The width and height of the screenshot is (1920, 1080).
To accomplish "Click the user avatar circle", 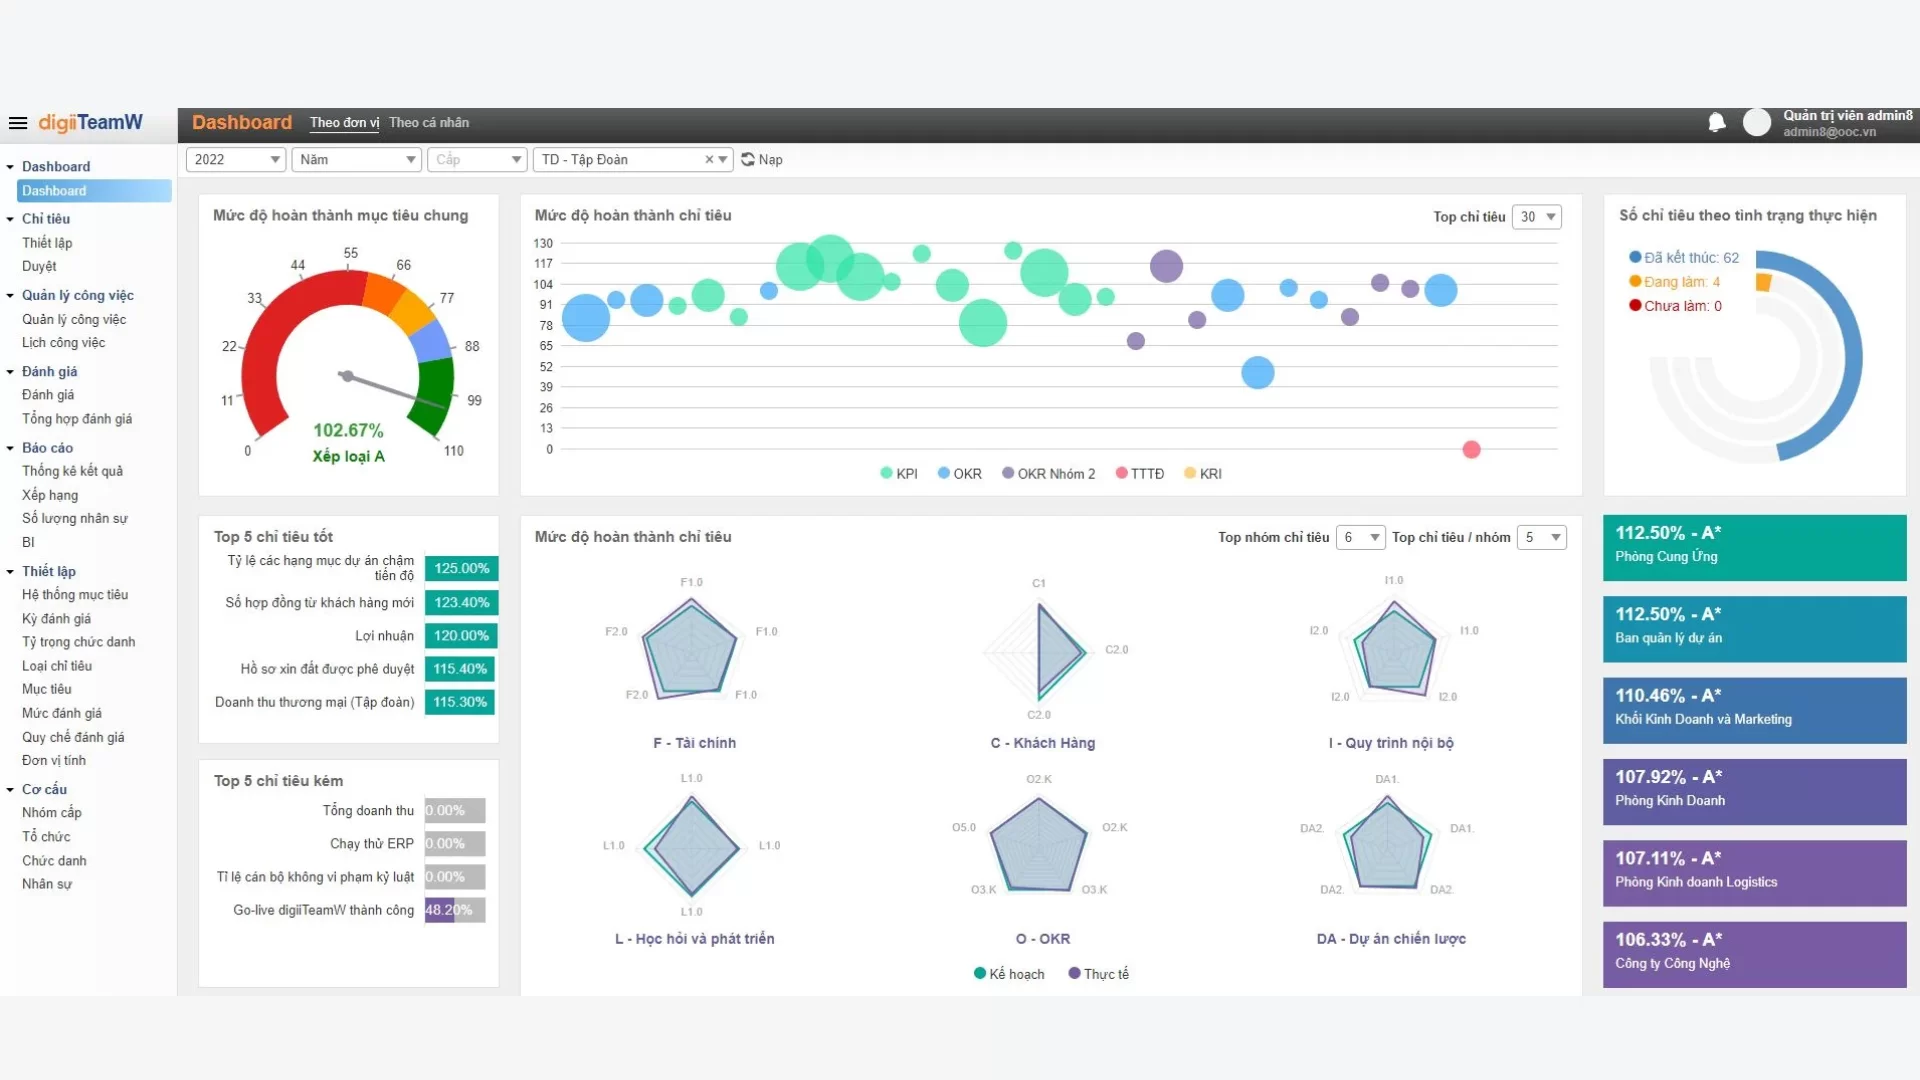I will point(1756,122).
